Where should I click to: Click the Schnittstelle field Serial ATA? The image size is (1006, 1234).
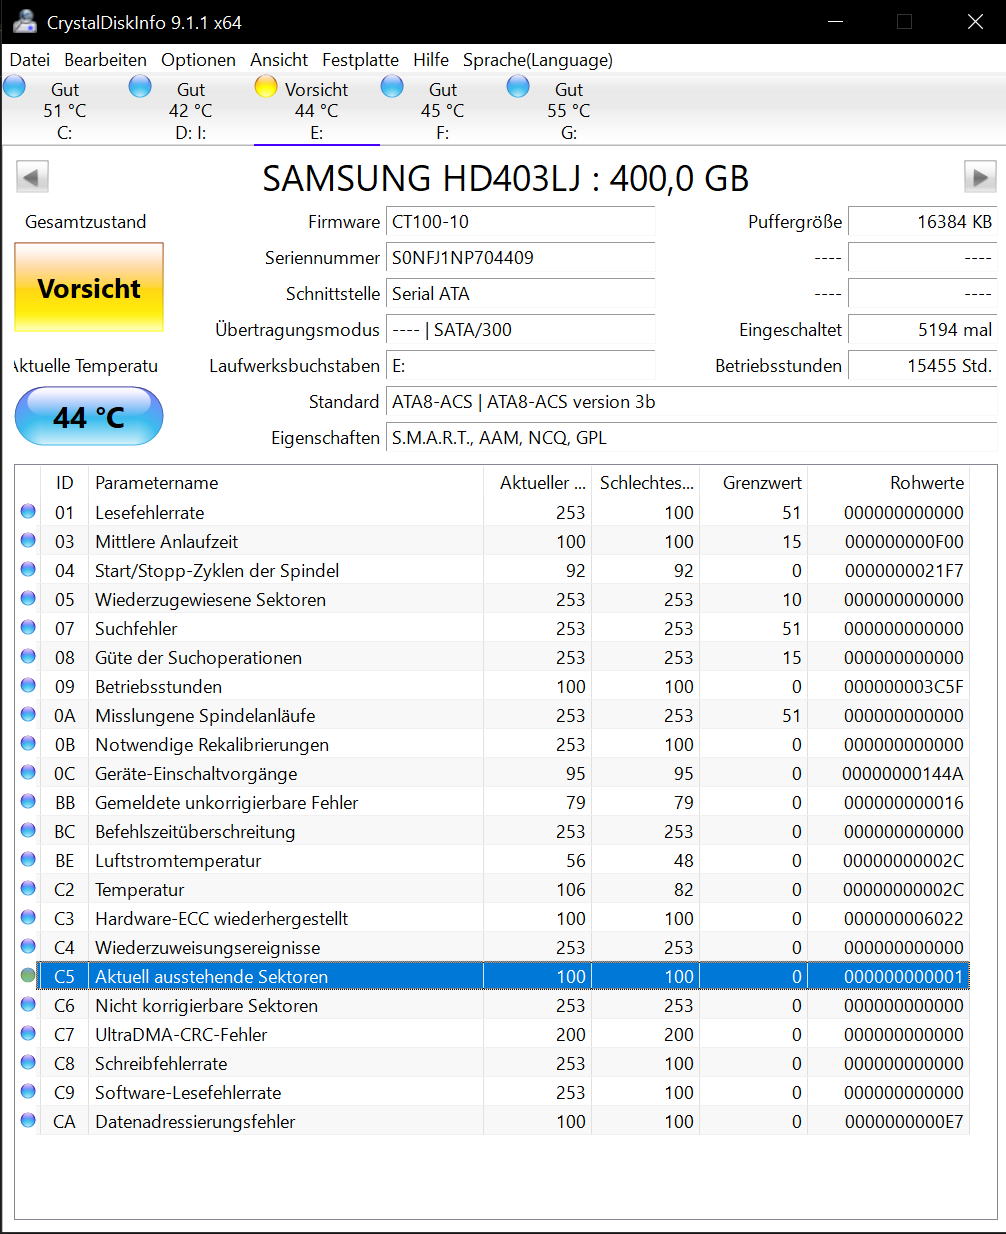pos(520,294)
